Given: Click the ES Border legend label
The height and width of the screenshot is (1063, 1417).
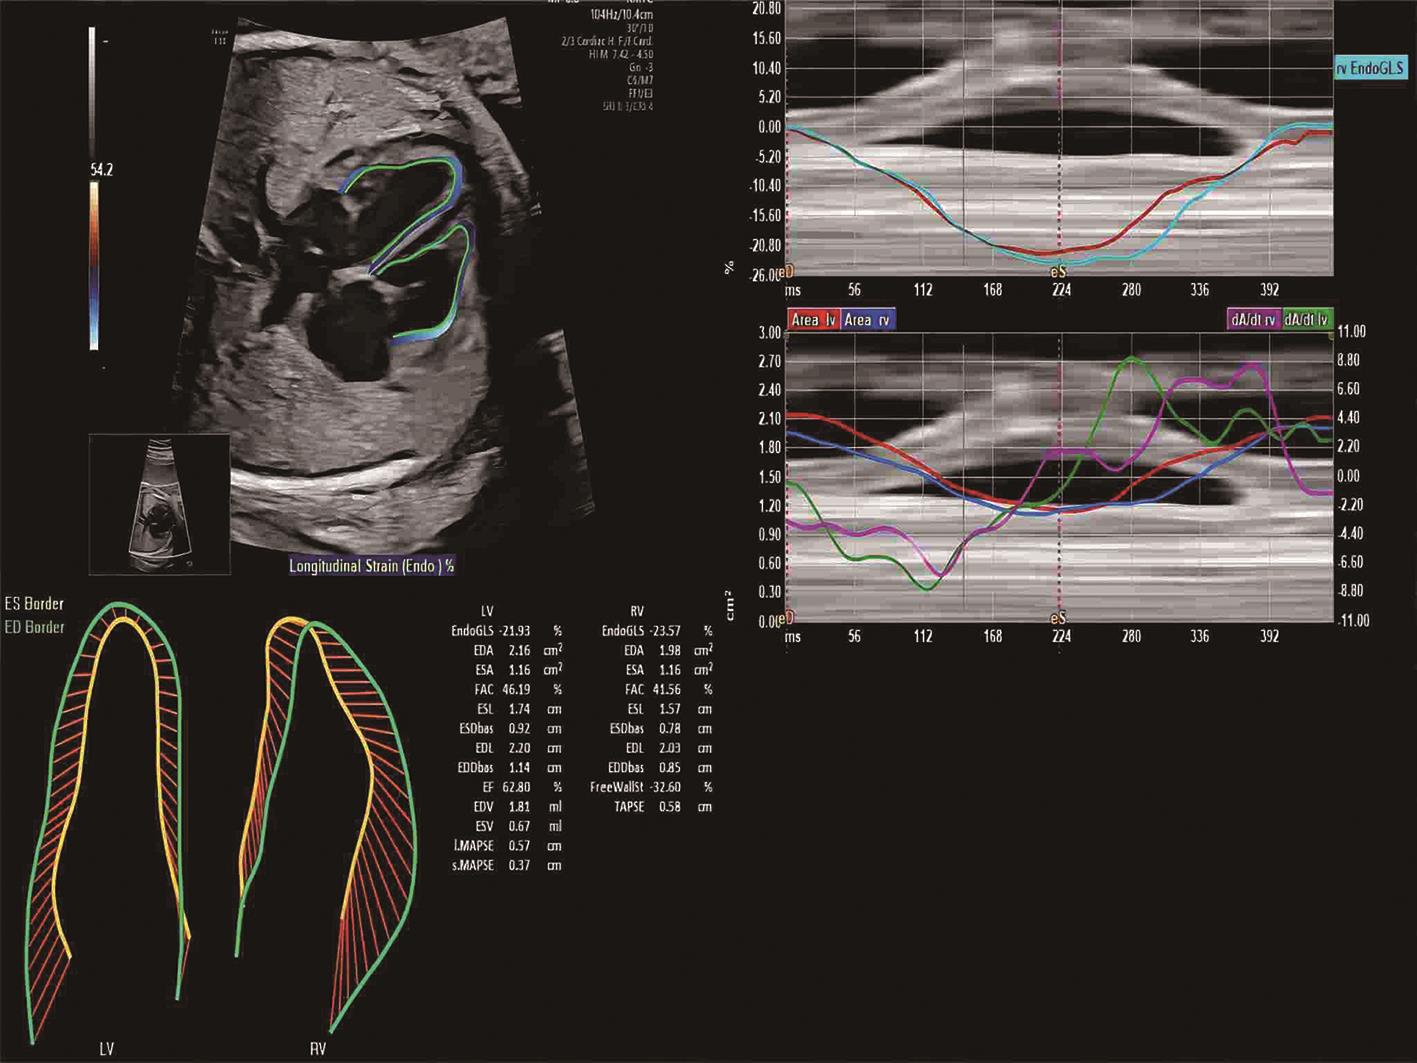Looking at the screenshot, I should pyautogui.click(x=34, y=604).
